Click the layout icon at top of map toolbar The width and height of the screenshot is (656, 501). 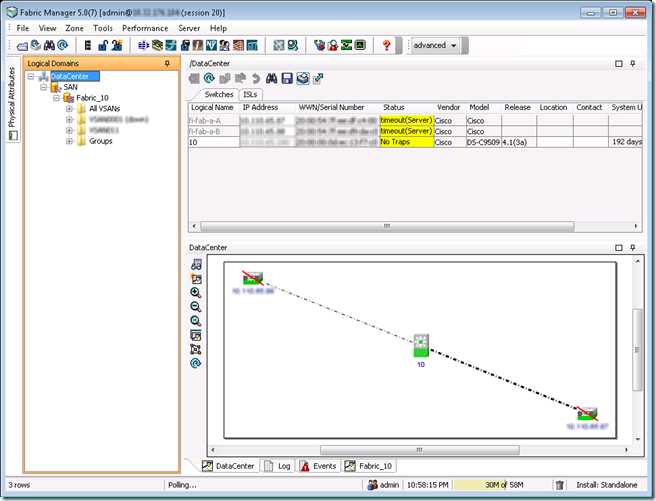pos(196,264)
